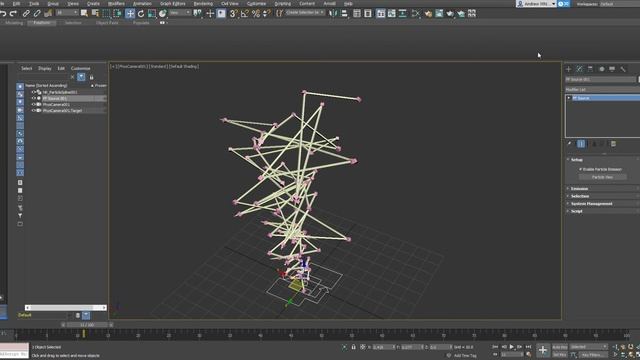The image size is (640, 360).
Task: Switch to the Motion command panel tab
Action: click(601, 69)
